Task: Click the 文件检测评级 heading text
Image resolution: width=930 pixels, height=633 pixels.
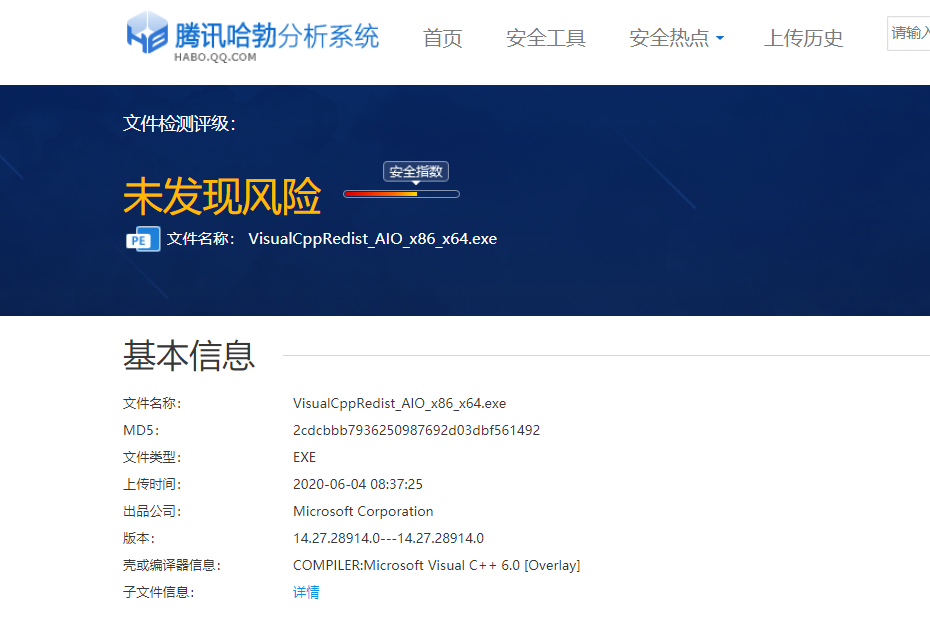Action: 179,123
